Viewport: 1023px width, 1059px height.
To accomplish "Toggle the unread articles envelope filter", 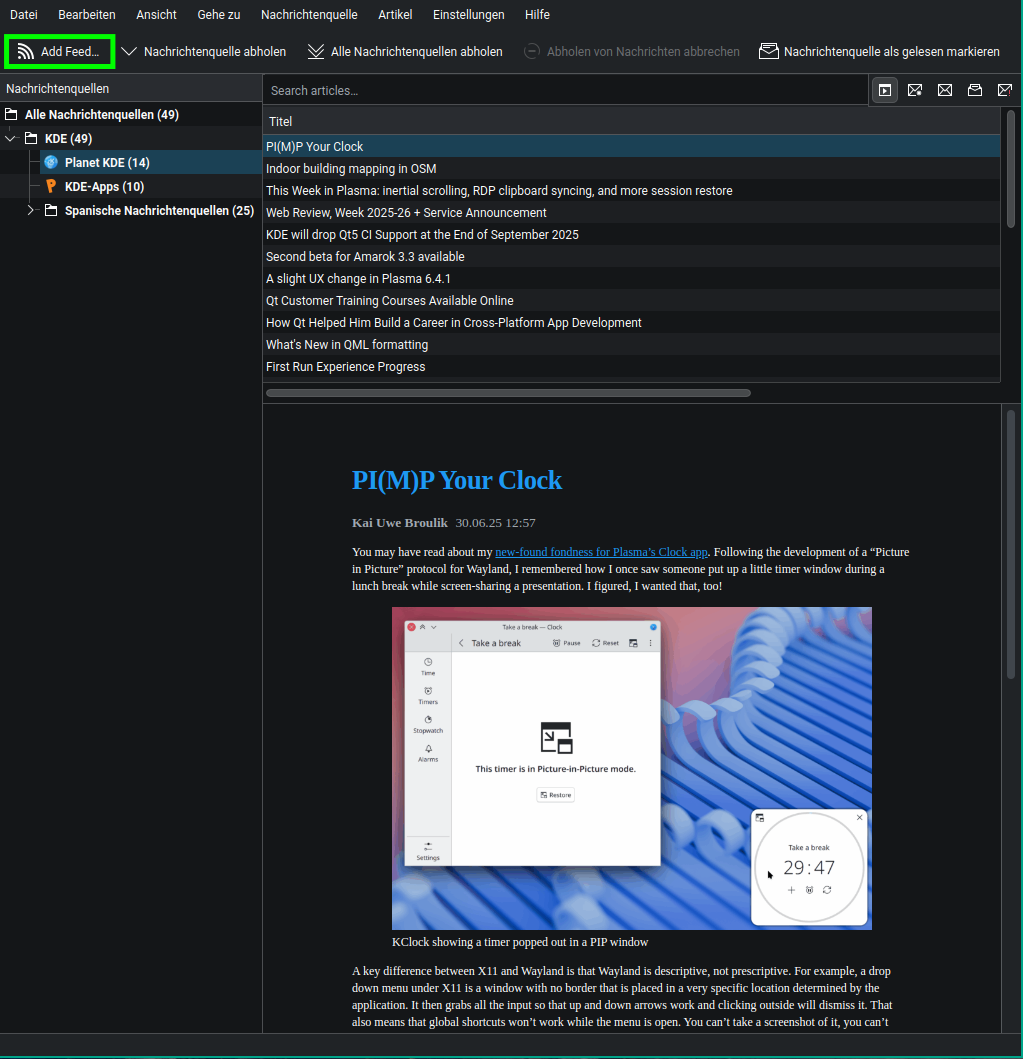I will pos(944,90).
